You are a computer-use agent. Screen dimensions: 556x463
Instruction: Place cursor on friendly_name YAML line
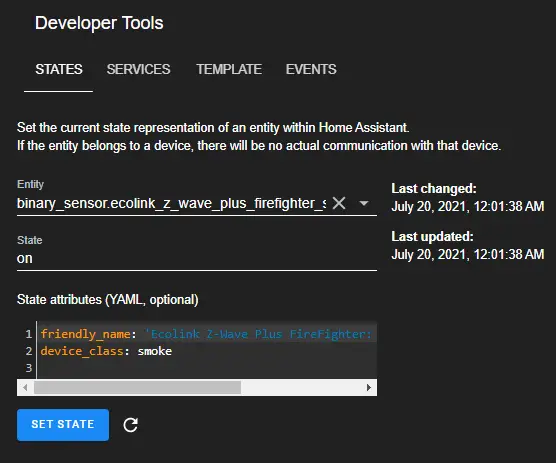point(206,334)
